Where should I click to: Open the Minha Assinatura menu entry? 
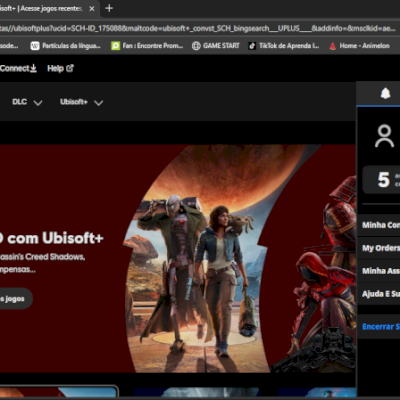point(379,271)
